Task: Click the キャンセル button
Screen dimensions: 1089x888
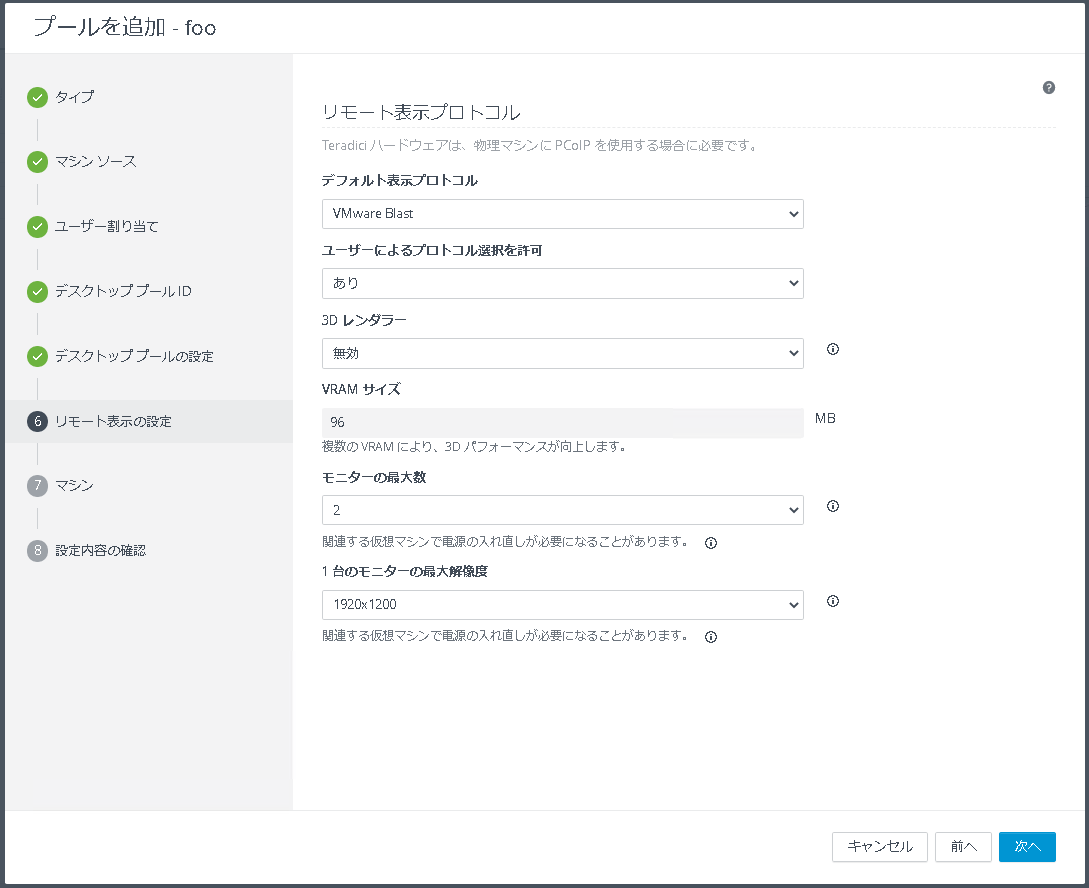Action: coord(879,847)
